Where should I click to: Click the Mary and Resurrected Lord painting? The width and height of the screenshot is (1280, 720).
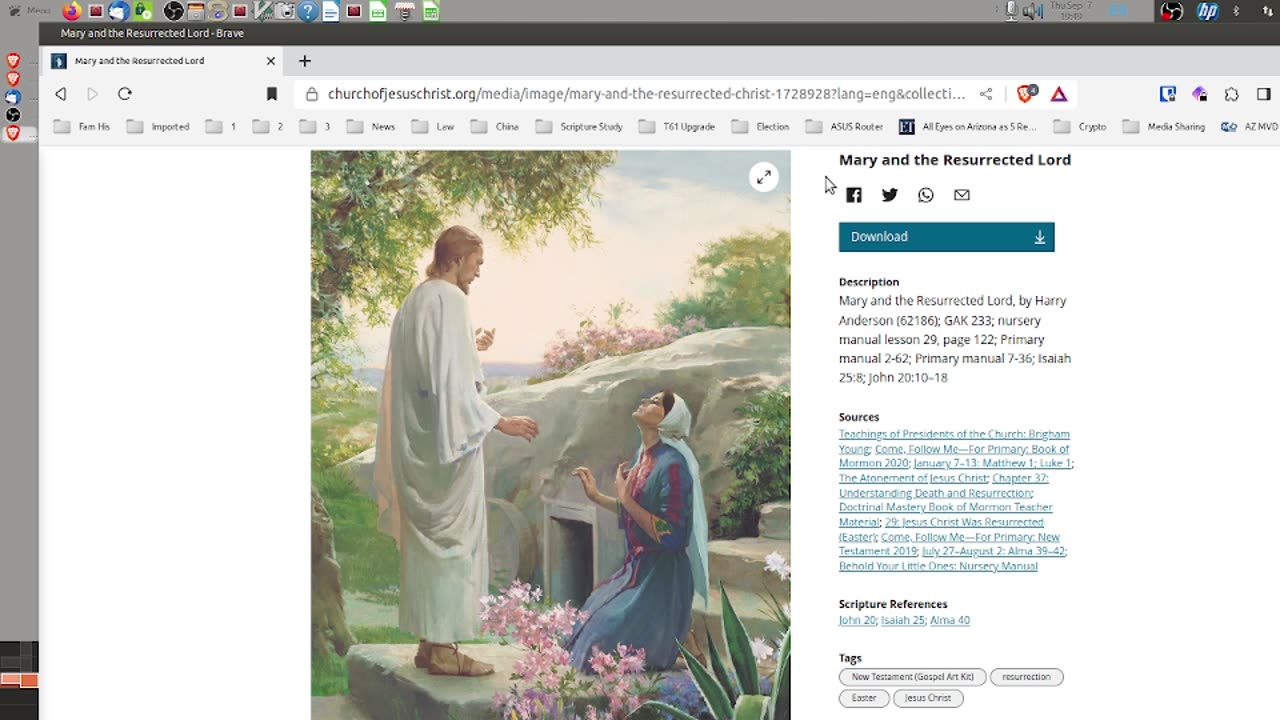coord(550,435)
